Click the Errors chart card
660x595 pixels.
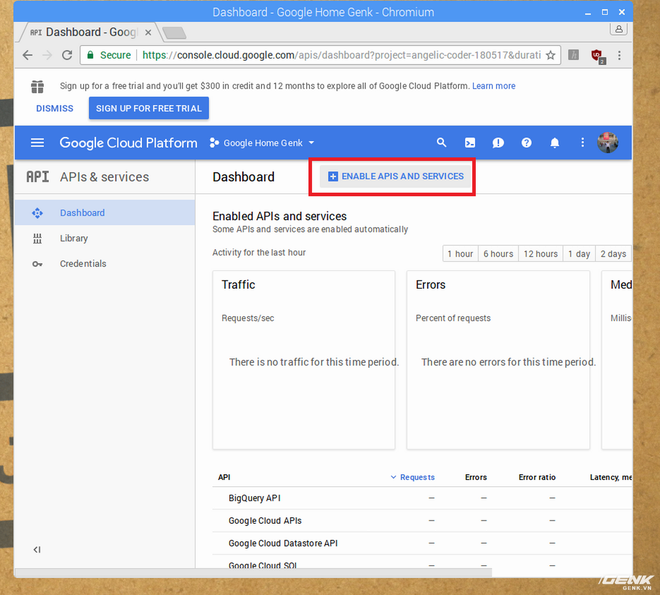498,360
